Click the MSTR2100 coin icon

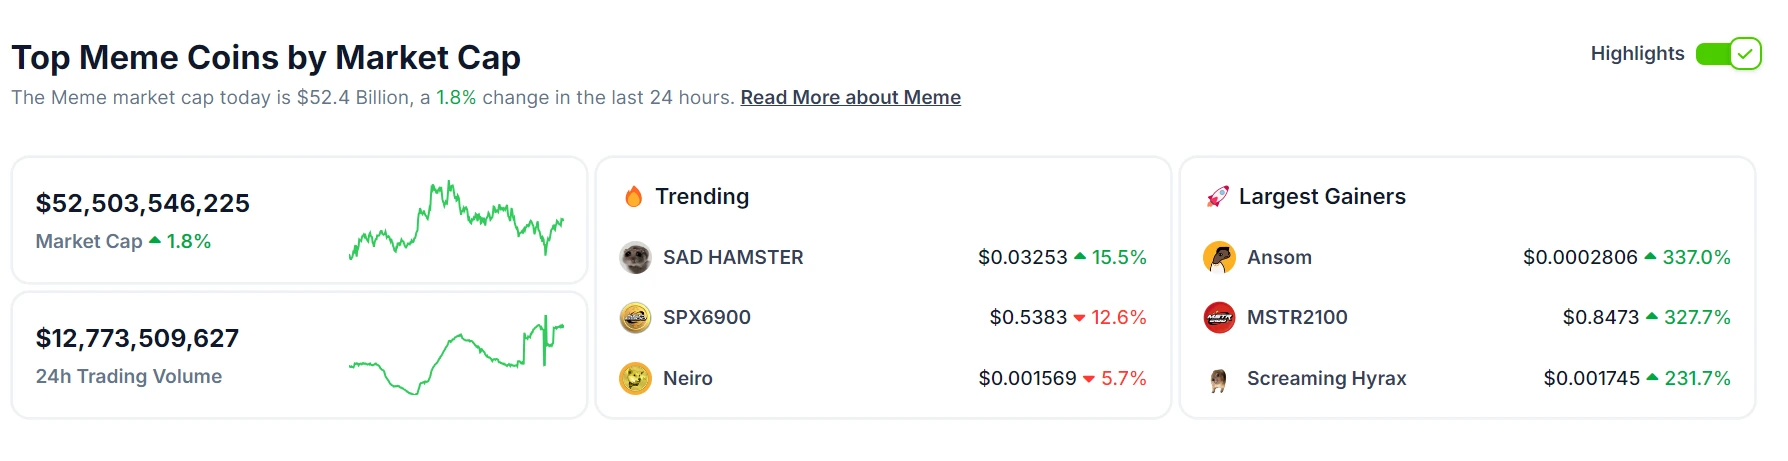[x=1219, y=318]
